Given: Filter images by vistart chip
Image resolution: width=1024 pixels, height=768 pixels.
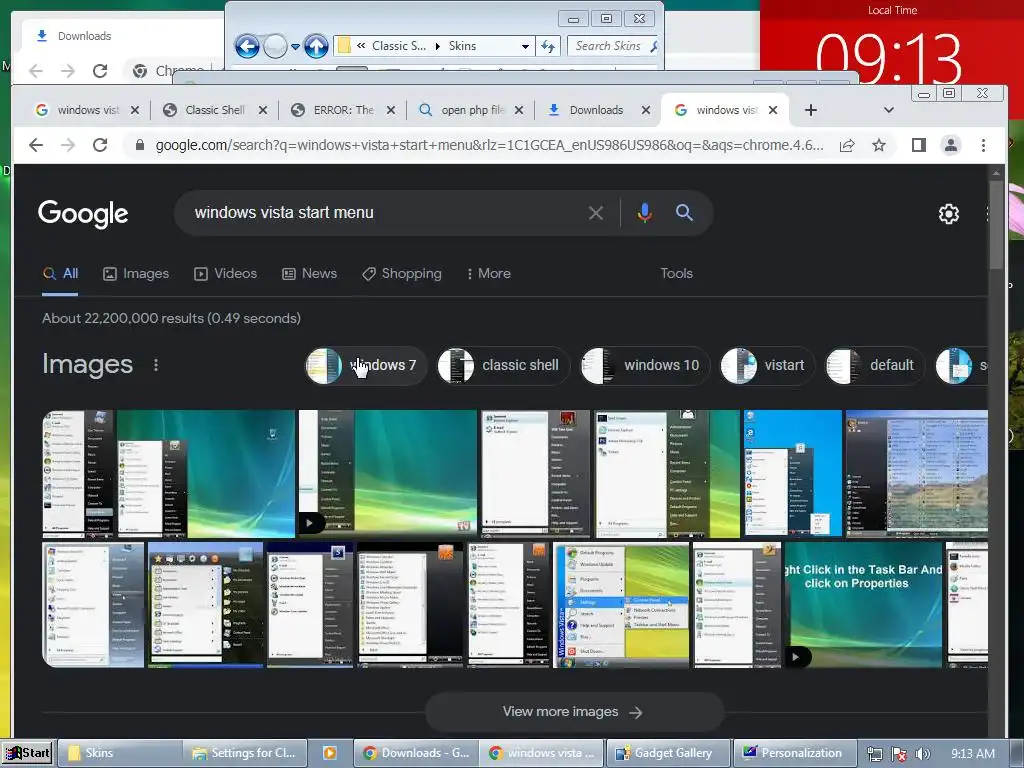Looking at the screenshot, I should click(x=767, y=366).
